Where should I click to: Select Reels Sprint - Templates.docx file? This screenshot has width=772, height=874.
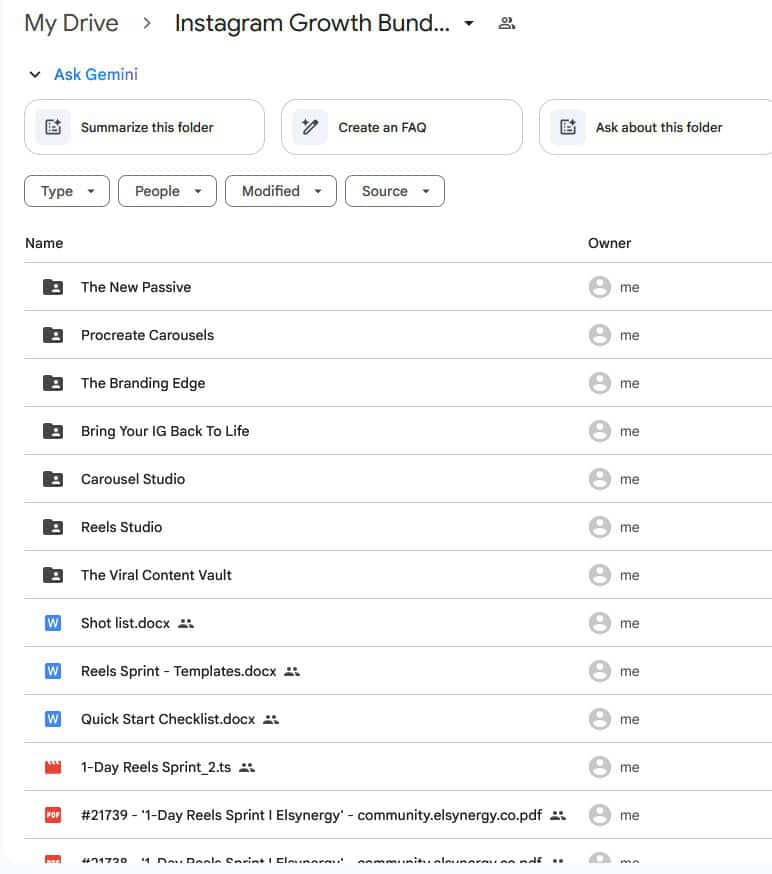[178, 671]
